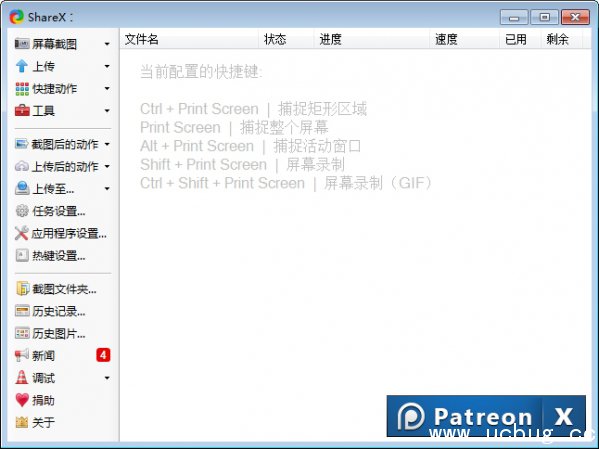Click the 热键设置 keyboard key icon
Screen dimensions: 599x449
point(22,255)
